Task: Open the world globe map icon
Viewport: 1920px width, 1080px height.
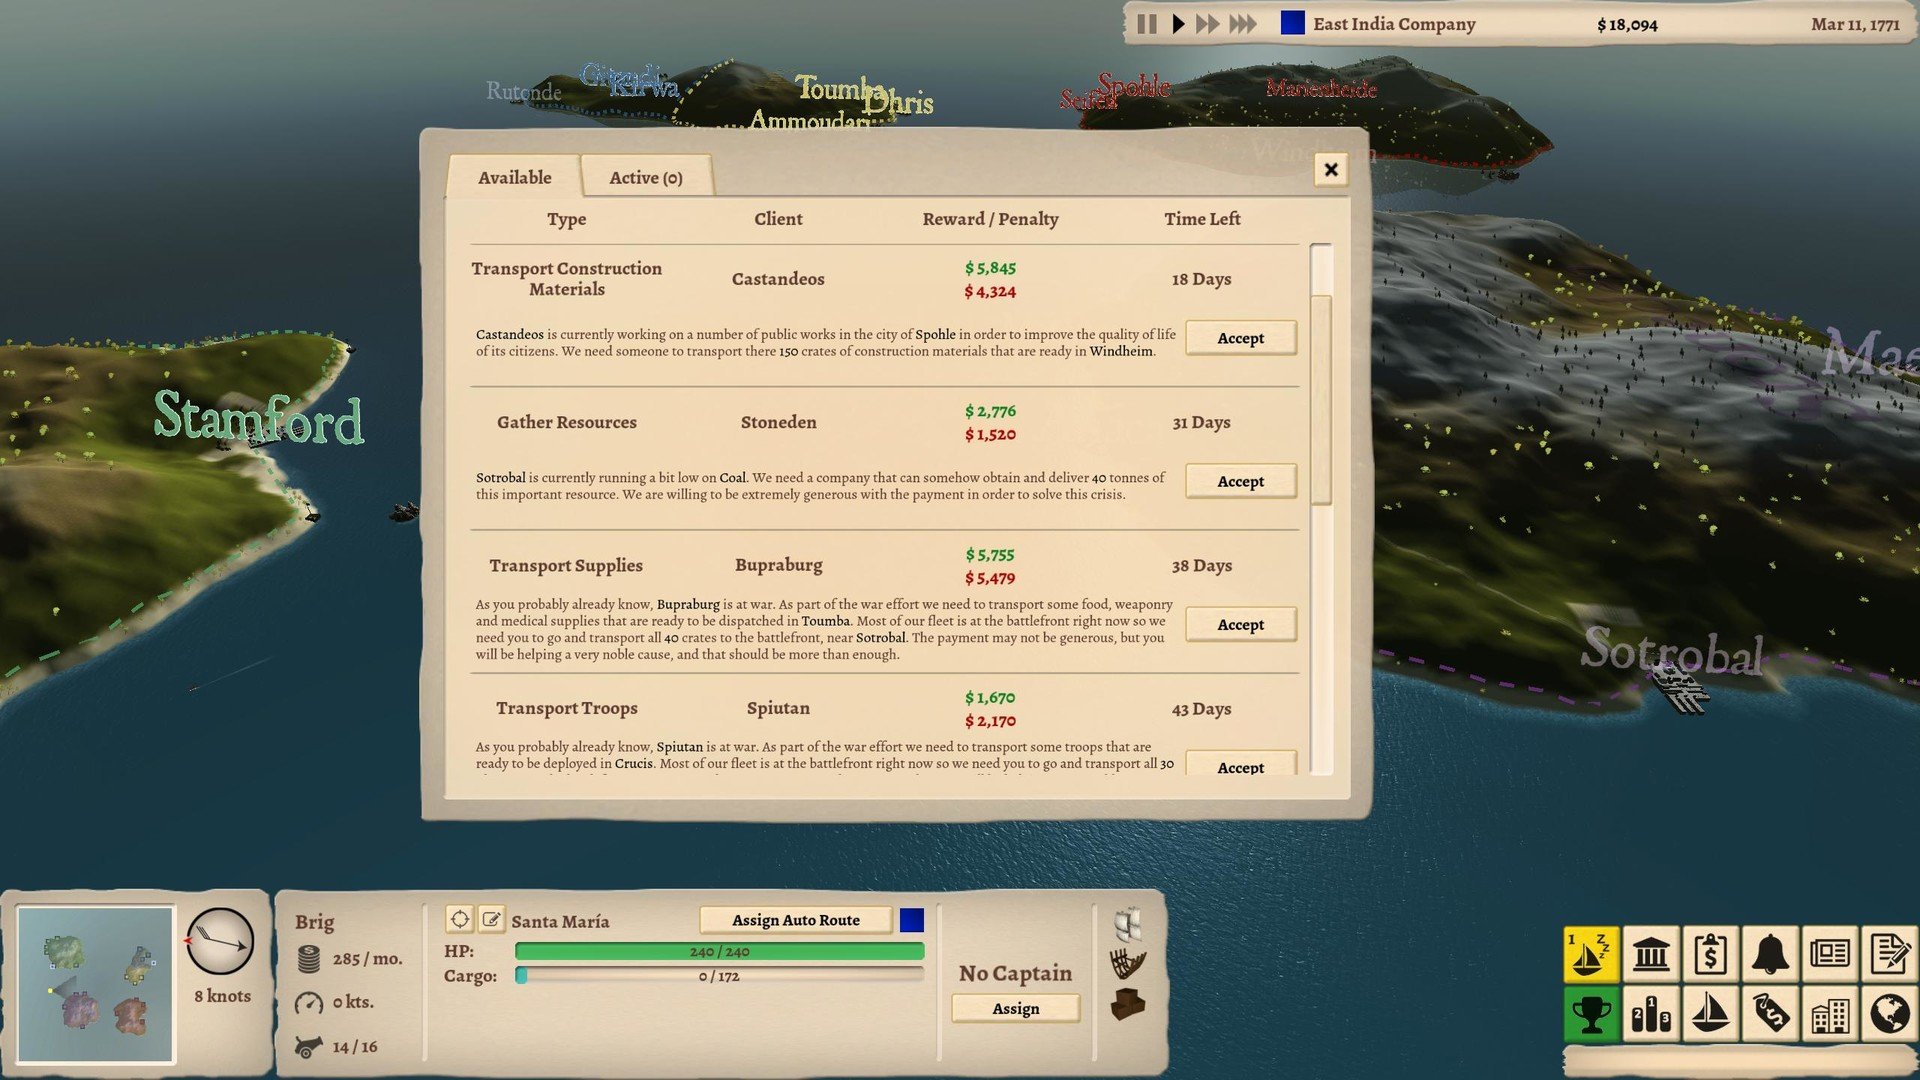Action: pos(1888,1014)
